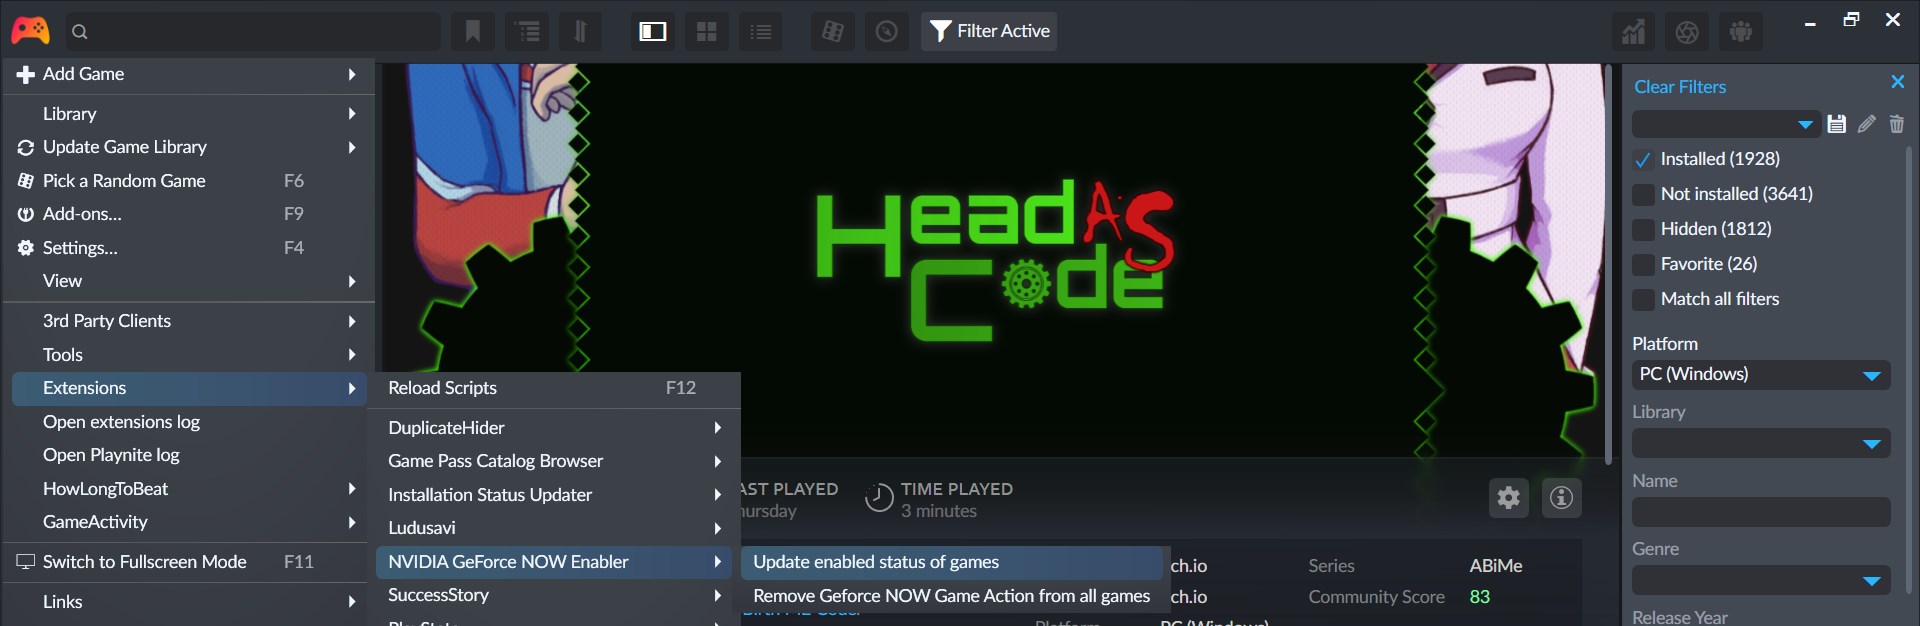
Task: Expand GameActivity submenu
Action: click(188, 522)
